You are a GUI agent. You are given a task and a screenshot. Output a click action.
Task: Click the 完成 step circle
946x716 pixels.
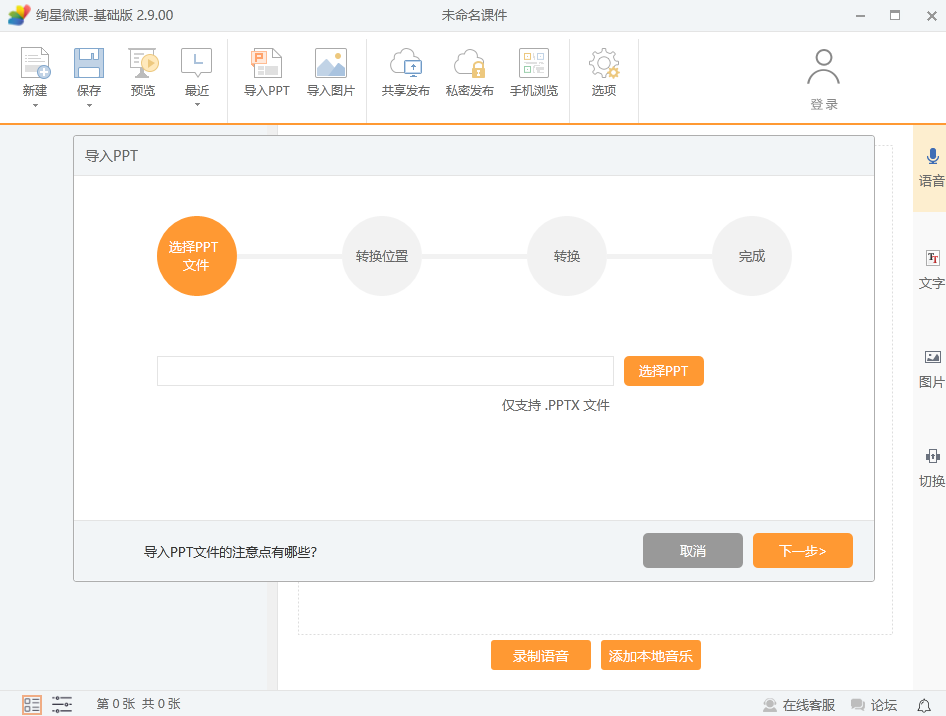click(752, 256)
